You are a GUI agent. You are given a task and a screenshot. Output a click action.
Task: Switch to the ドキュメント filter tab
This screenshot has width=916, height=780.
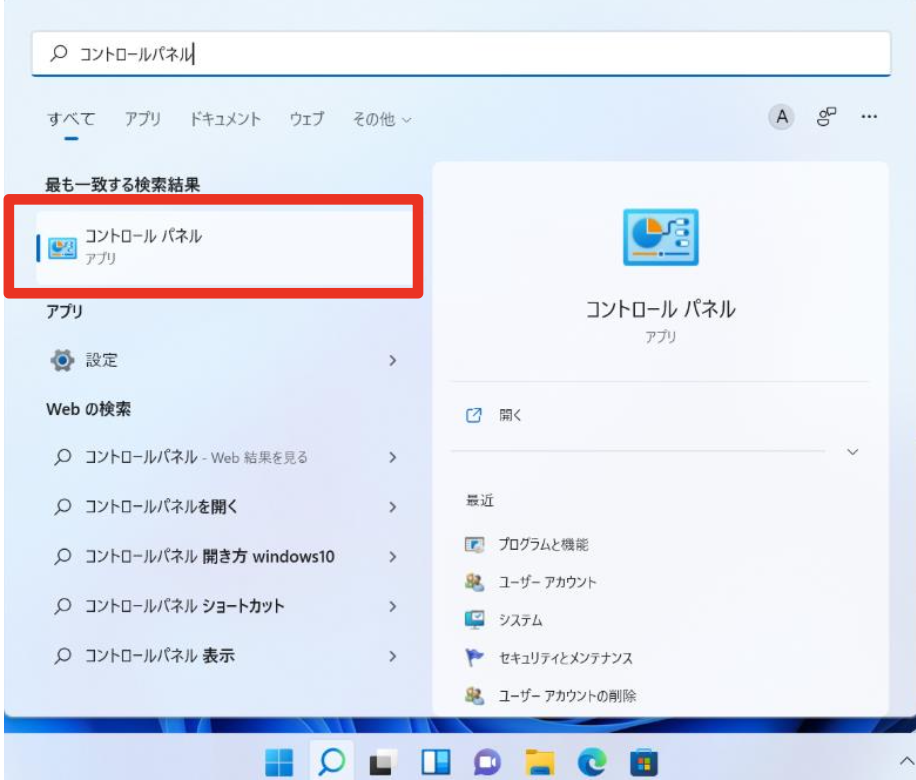pyautogui.click(x=225, y=119)
